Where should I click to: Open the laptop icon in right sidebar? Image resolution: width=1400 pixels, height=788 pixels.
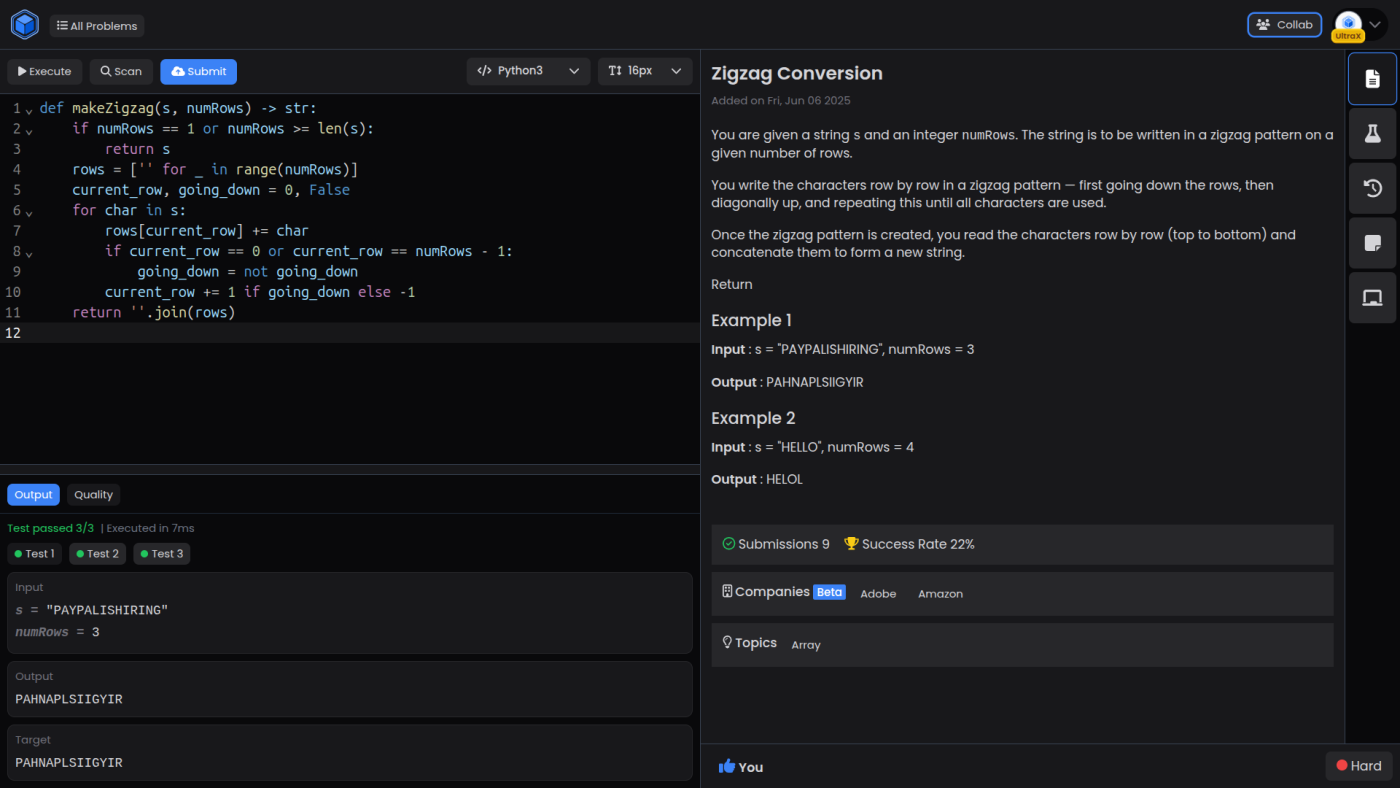[x=1372, y=298]
